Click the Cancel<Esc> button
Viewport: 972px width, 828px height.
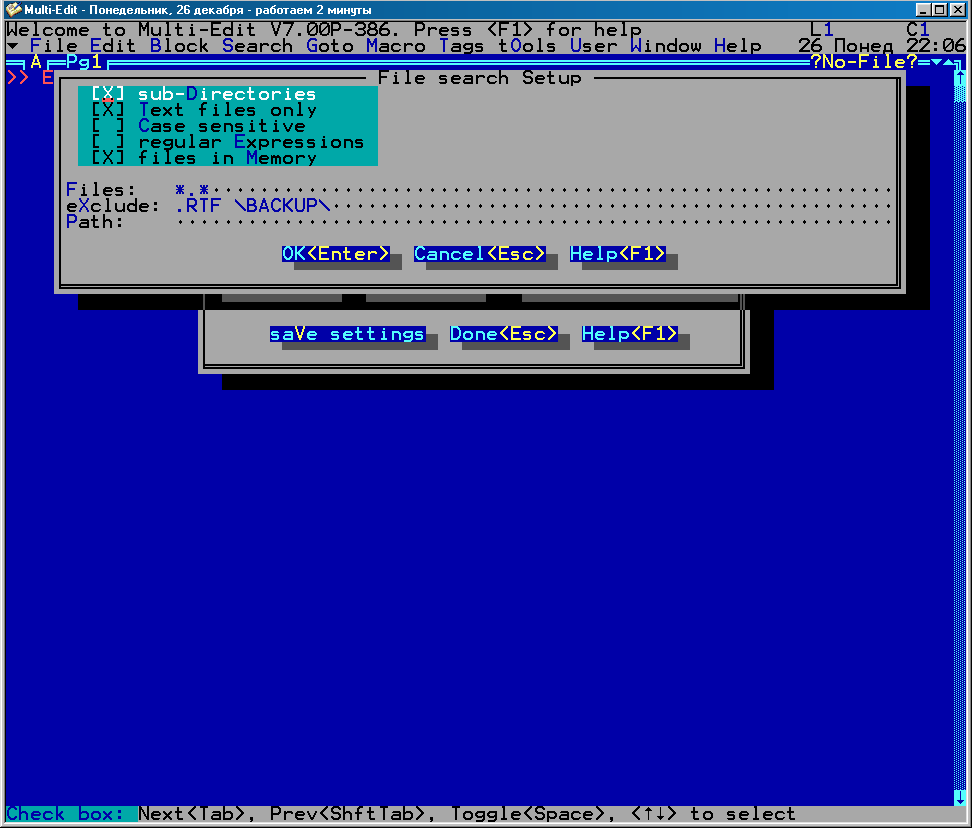[480, 253]
